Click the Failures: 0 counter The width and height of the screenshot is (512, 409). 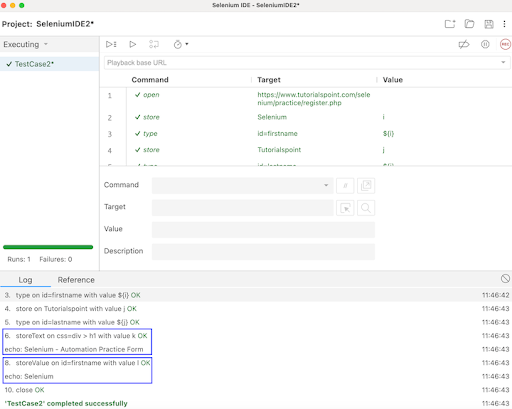coord(56,259)
